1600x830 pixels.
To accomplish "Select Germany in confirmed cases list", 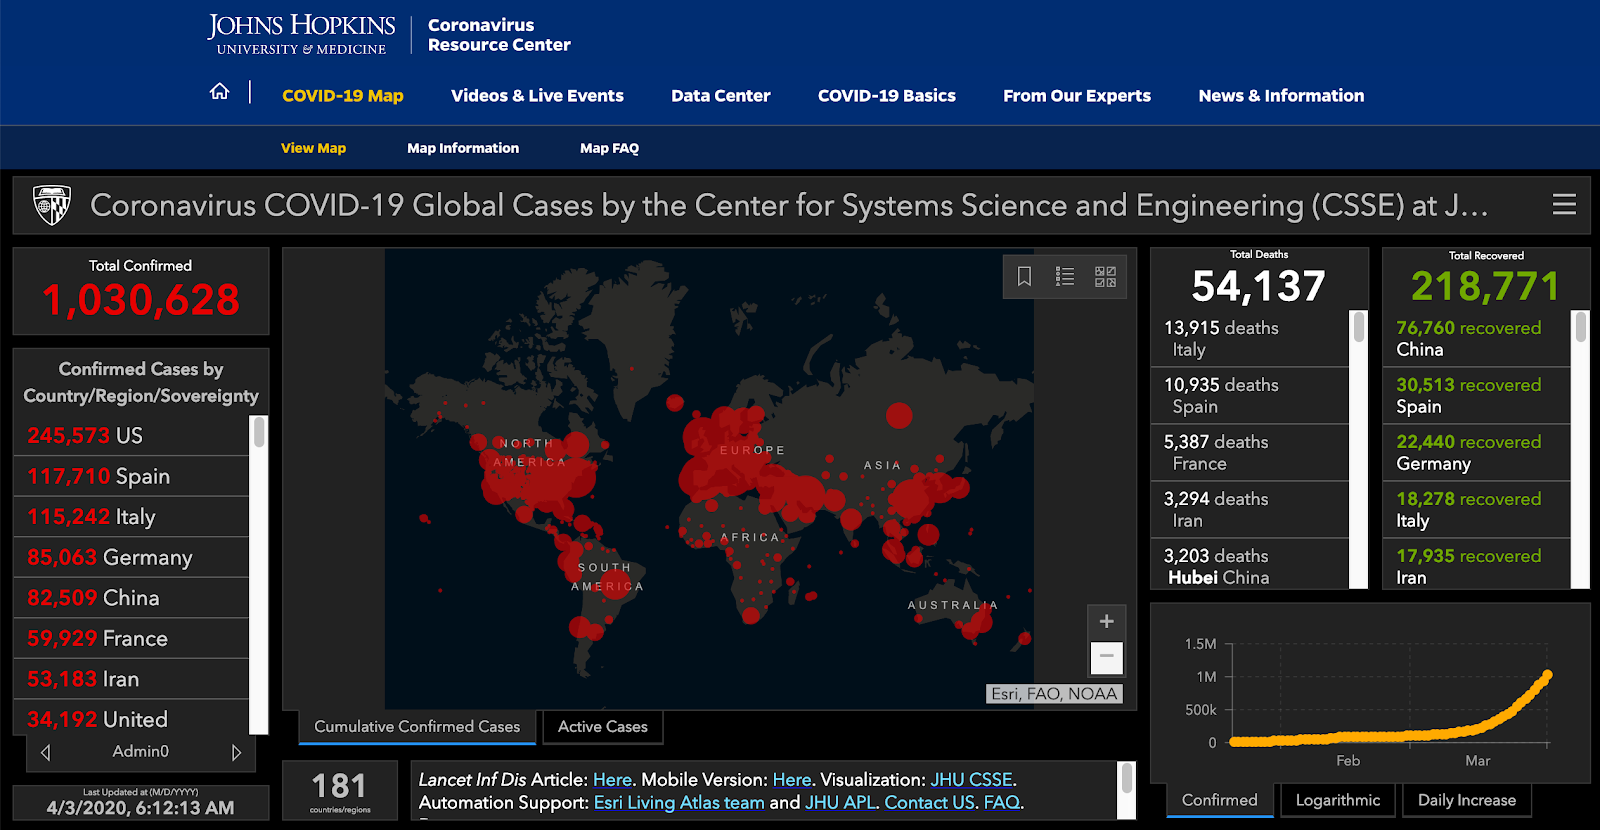I will point(131,558).
